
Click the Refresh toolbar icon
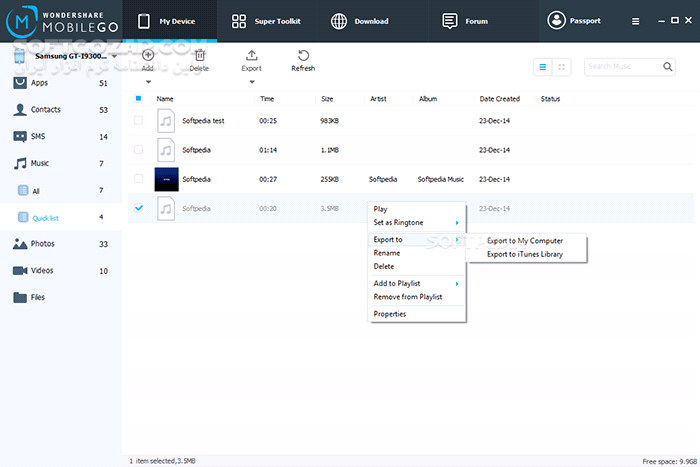[x=302, y=56]
